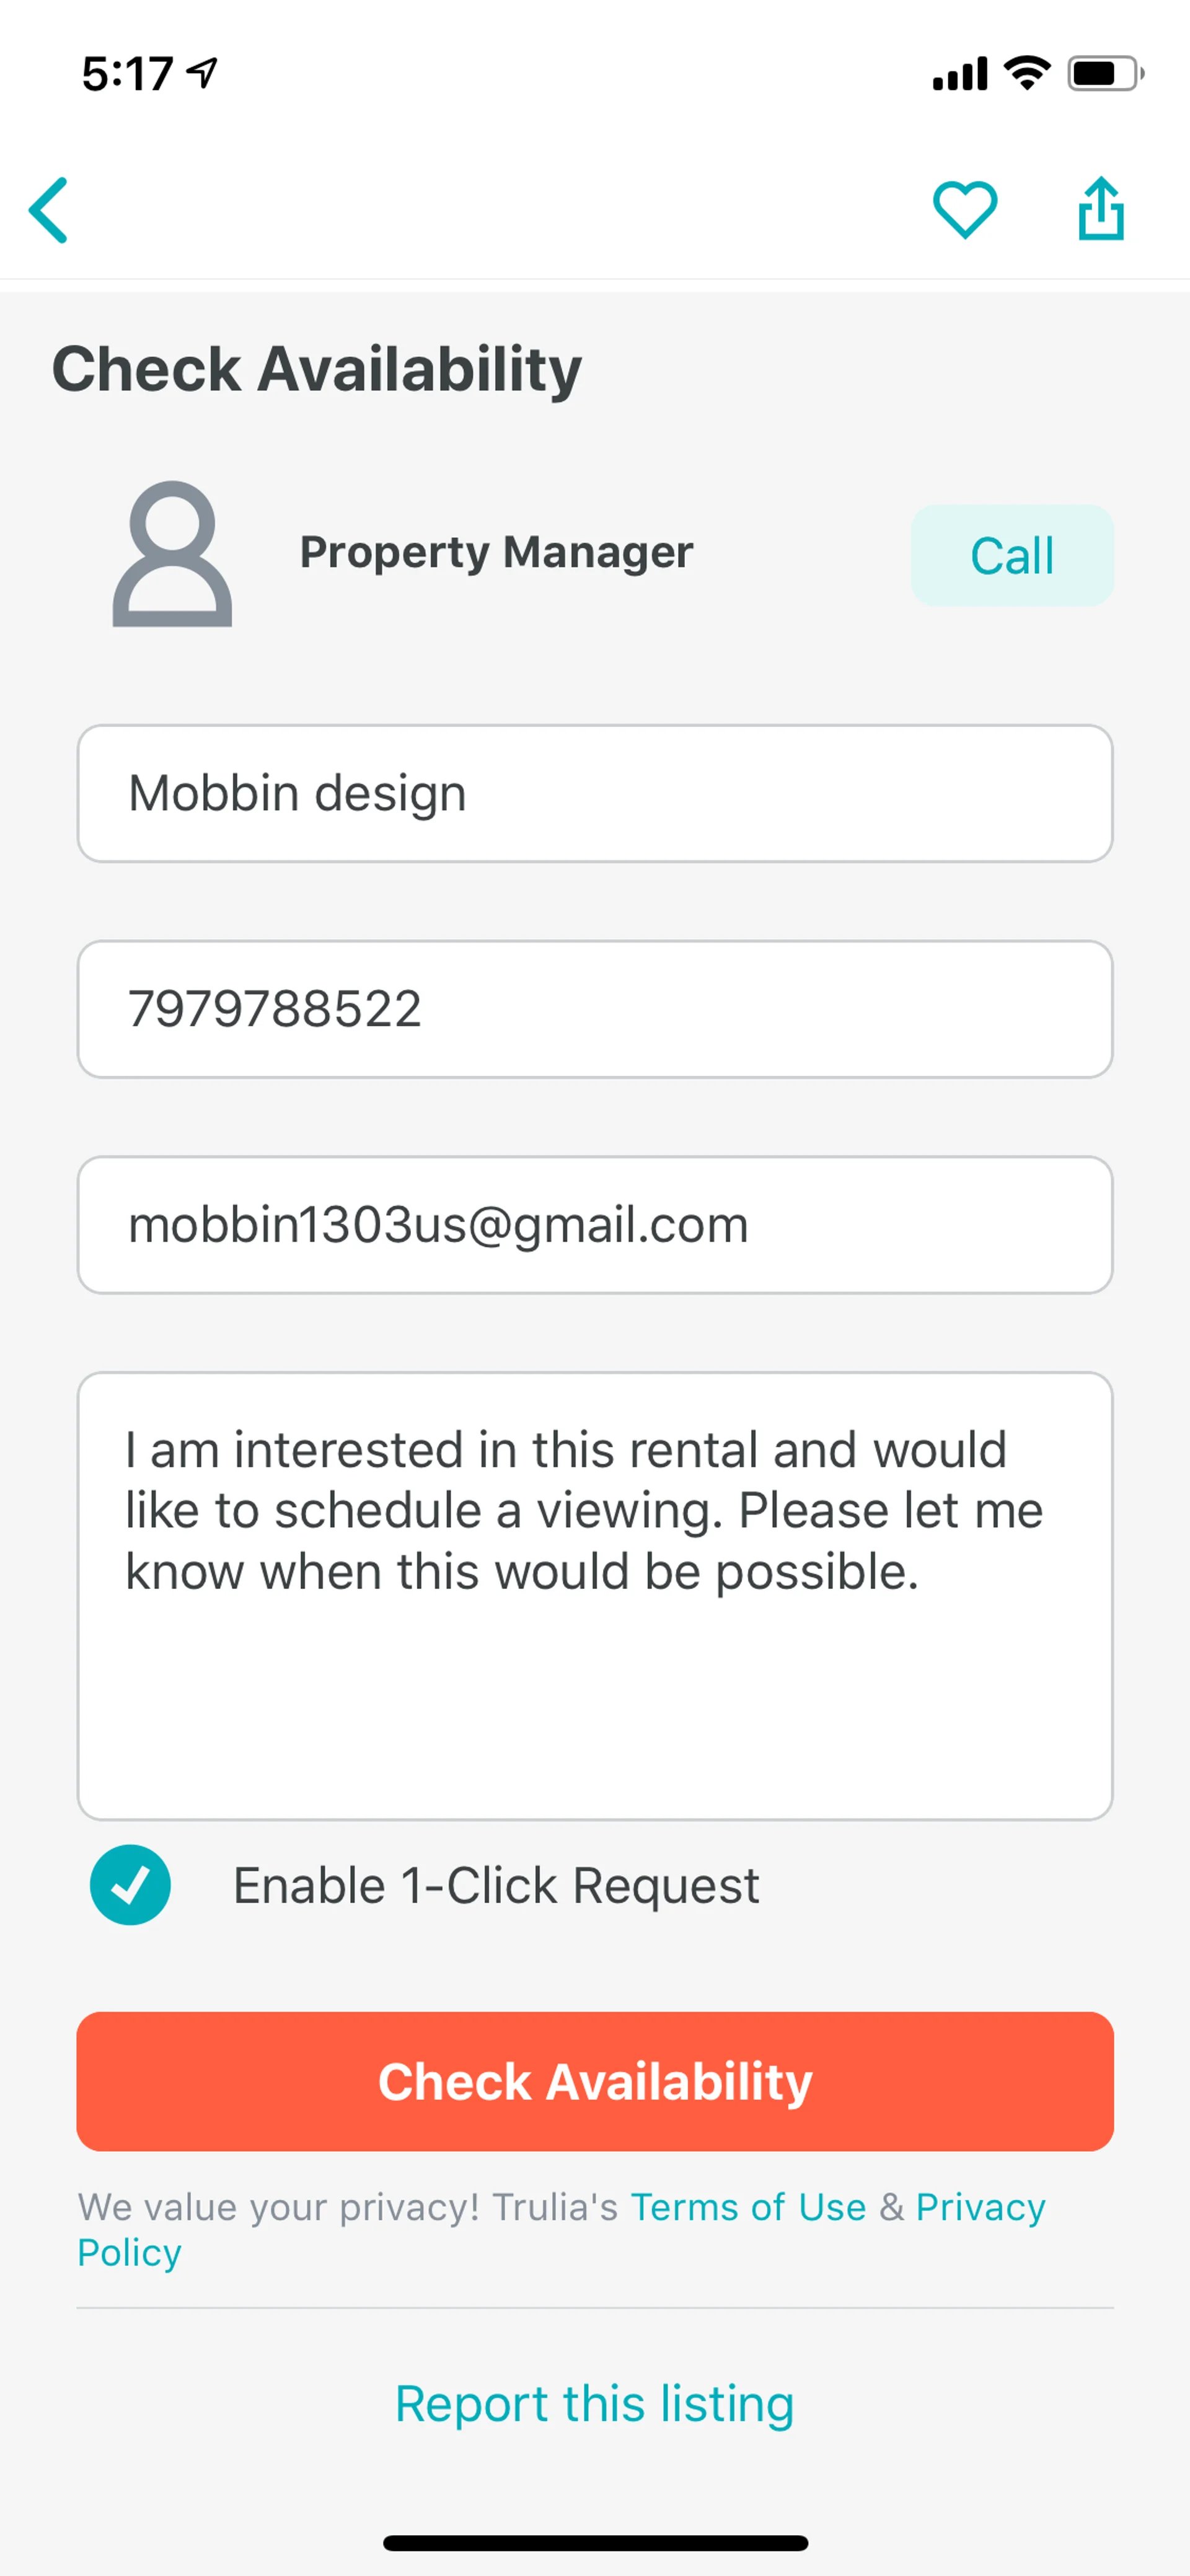Open the share sheet icon
Screen dimensions: 1190x2576
click(1101, 209)
